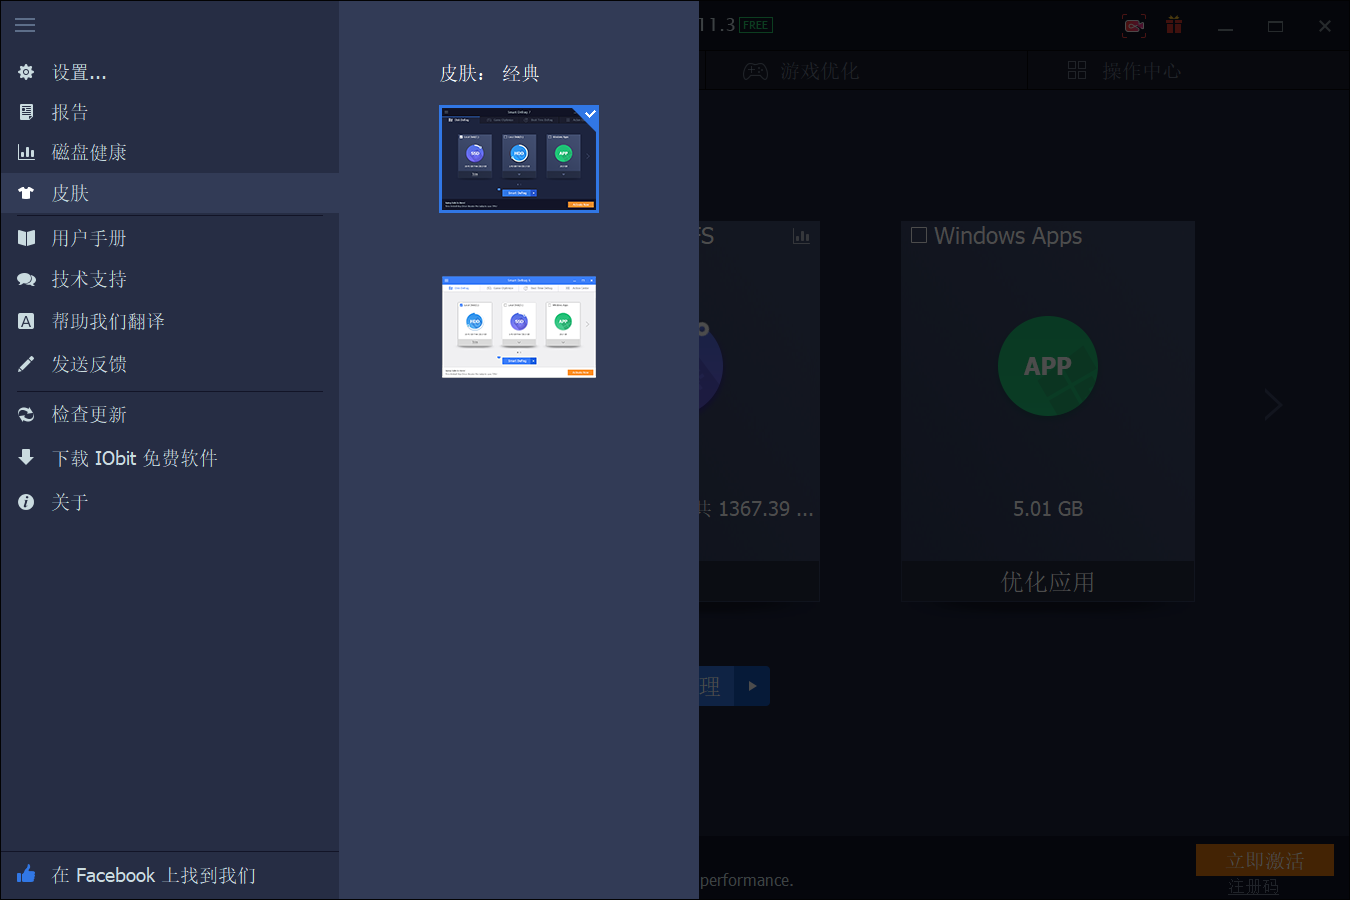Check the Windows Apps checkbox
The height and width of the screenshot is (900, 1350).
point(919,234)
